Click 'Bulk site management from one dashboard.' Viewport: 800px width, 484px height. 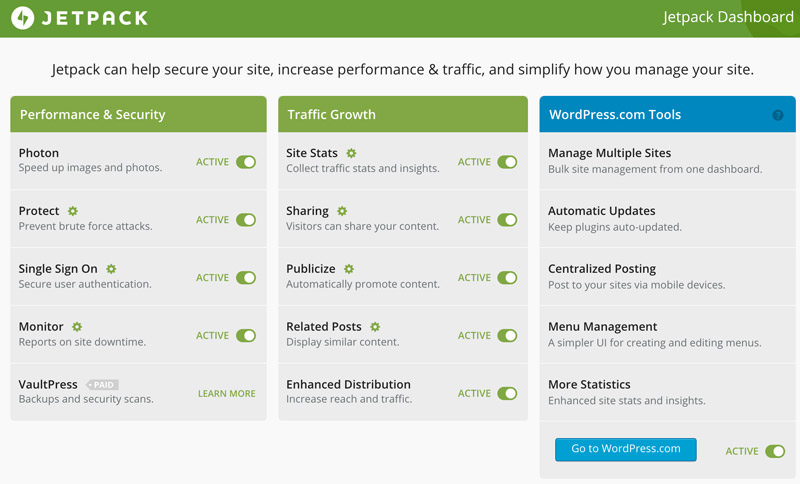[x=655, y=169]
